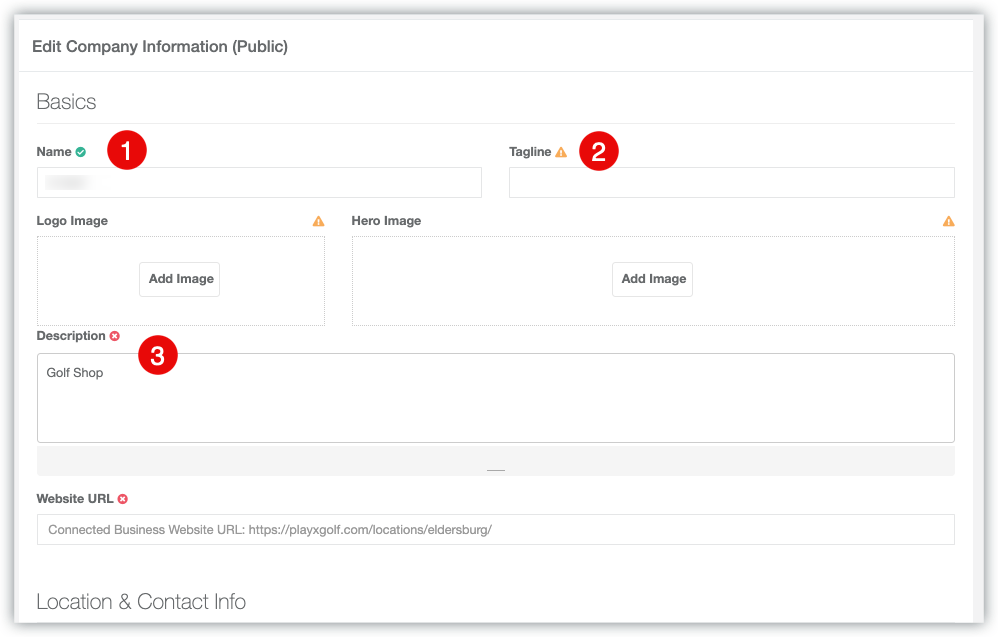998x637 pixels.
Task: Click the green checkmark icon beside Name
Action: [81, 152]
